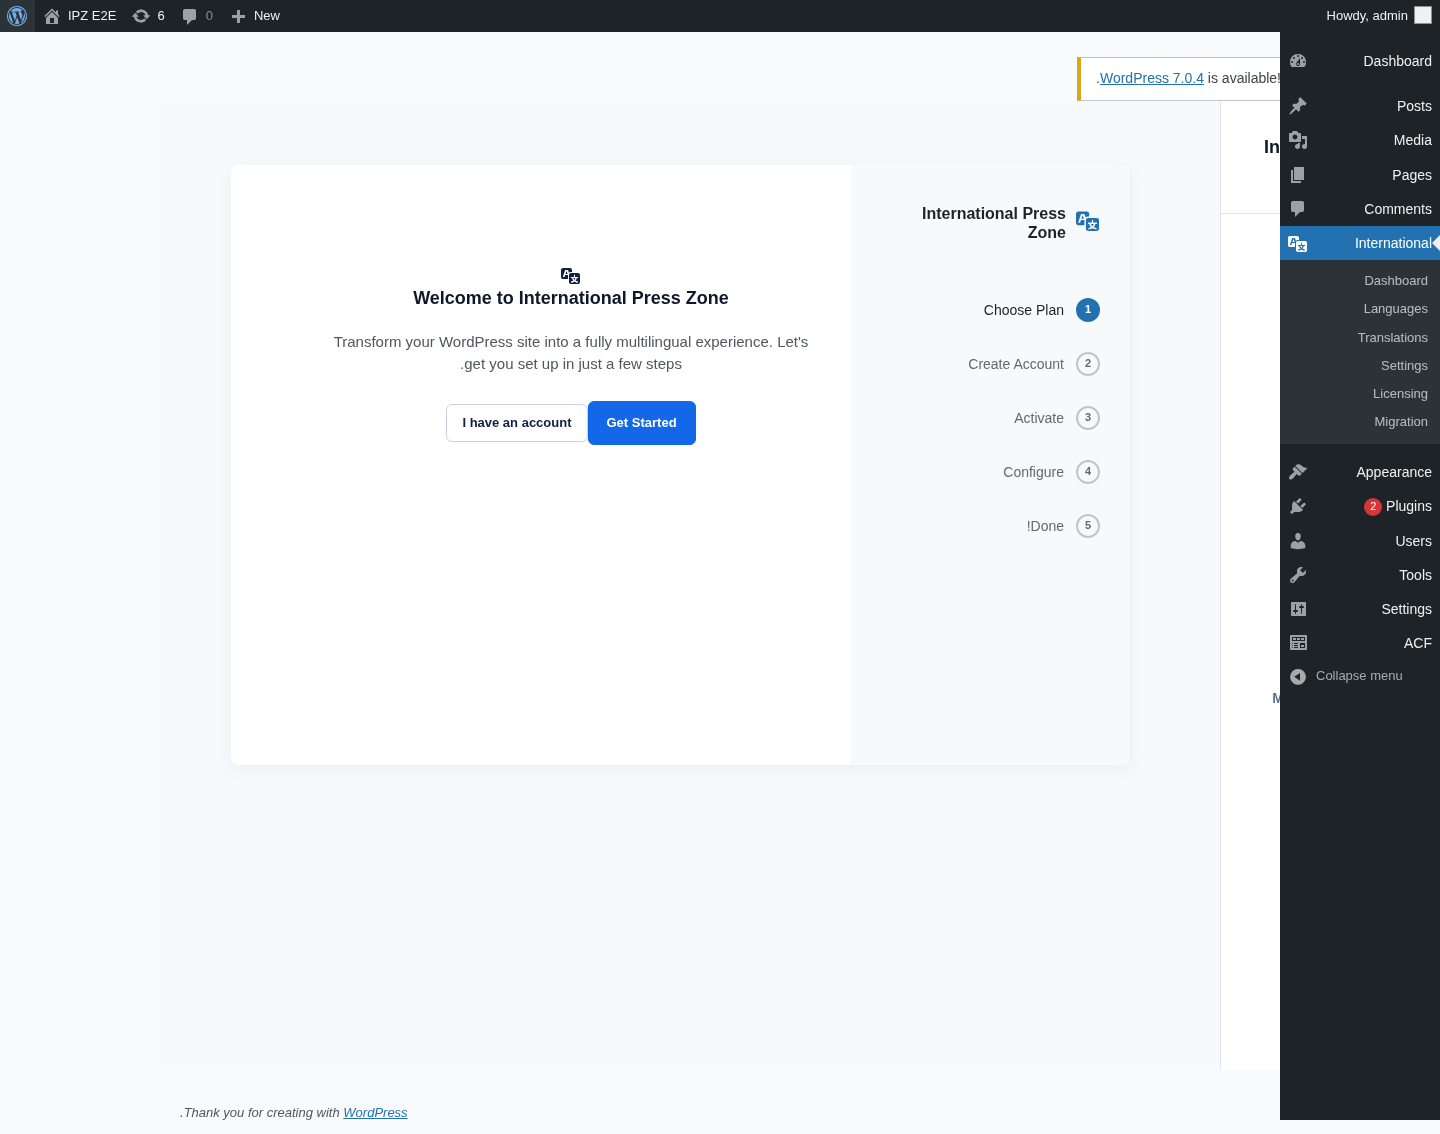1440x1134 pixels.
Task: Click the Howdy, admin account link
Action: click(1367, 16)
